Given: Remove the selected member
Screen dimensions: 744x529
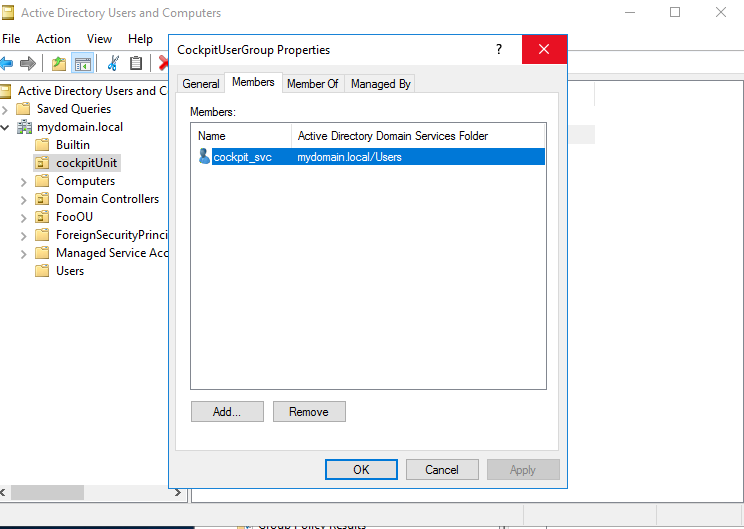Looking at the screenshot, I should point(309,411).
